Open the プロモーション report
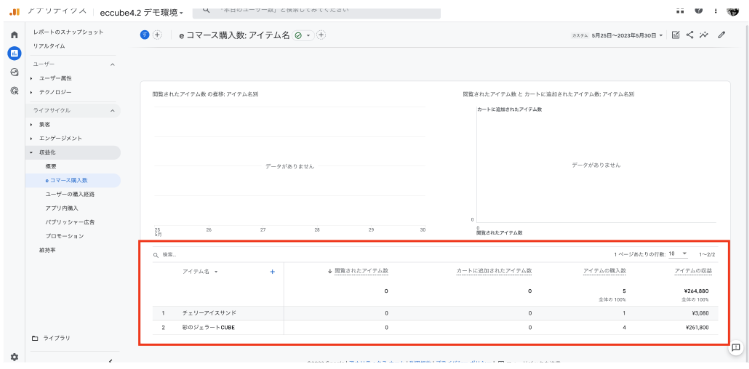The image size is (749, 369). point(64,236)
